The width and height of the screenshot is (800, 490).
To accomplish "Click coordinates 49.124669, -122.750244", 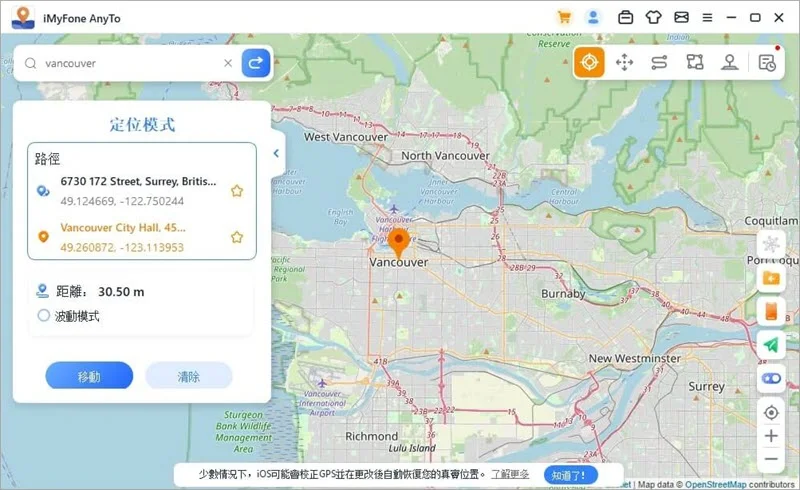I will (x=122, y=201).
